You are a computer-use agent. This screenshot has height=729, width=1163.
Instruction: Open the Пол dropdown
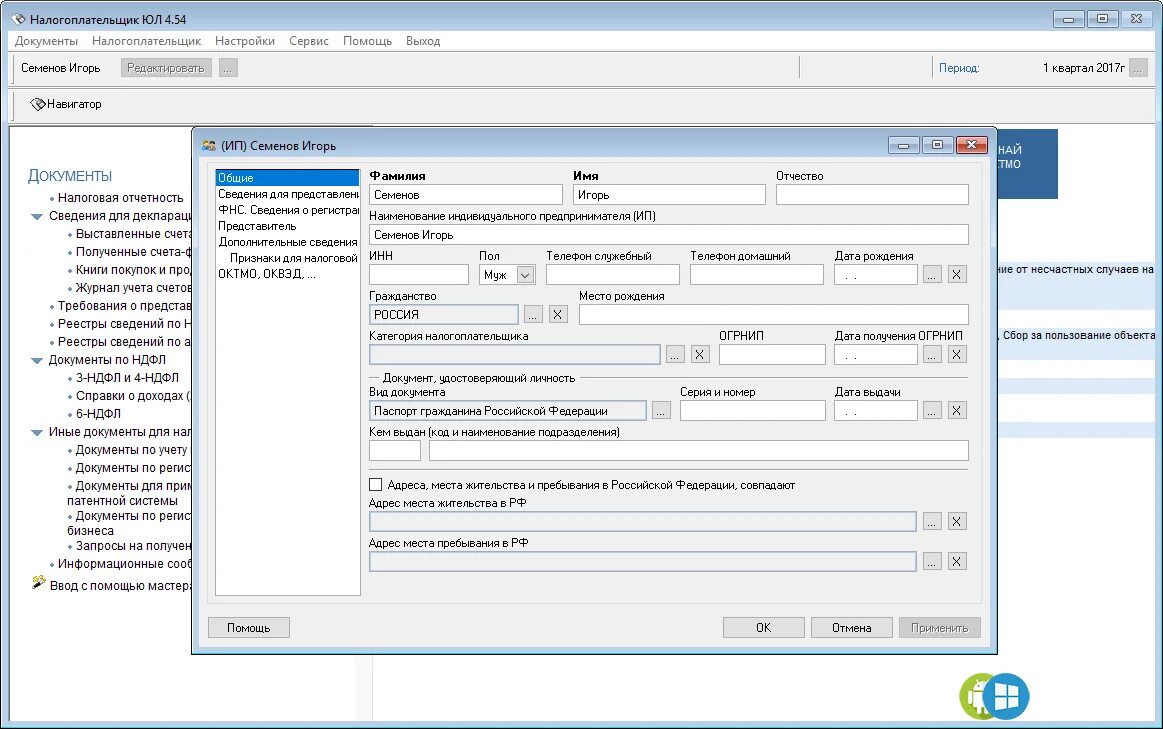click(525, 275)
